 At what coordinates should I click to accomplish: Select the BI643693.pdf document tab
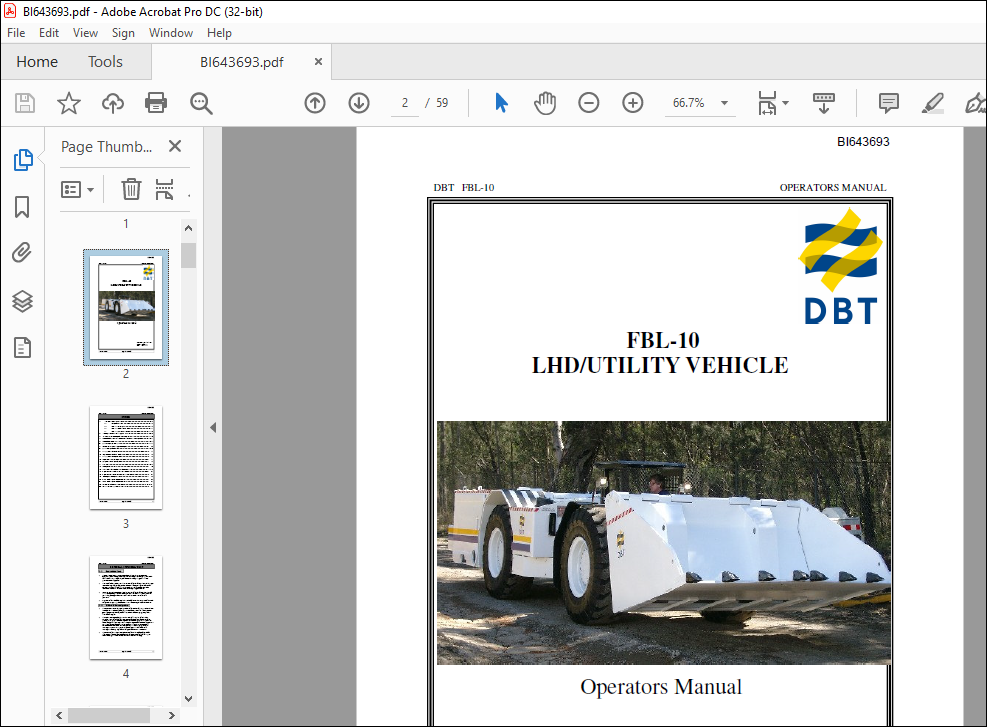tap(242, 62)
